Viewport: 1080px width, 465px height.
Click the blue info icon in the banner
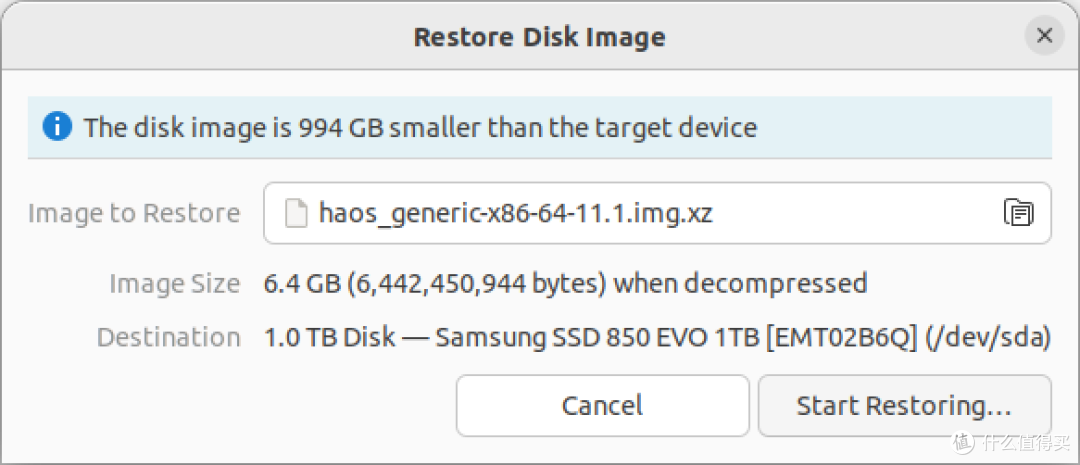click(x=57, y=127)
